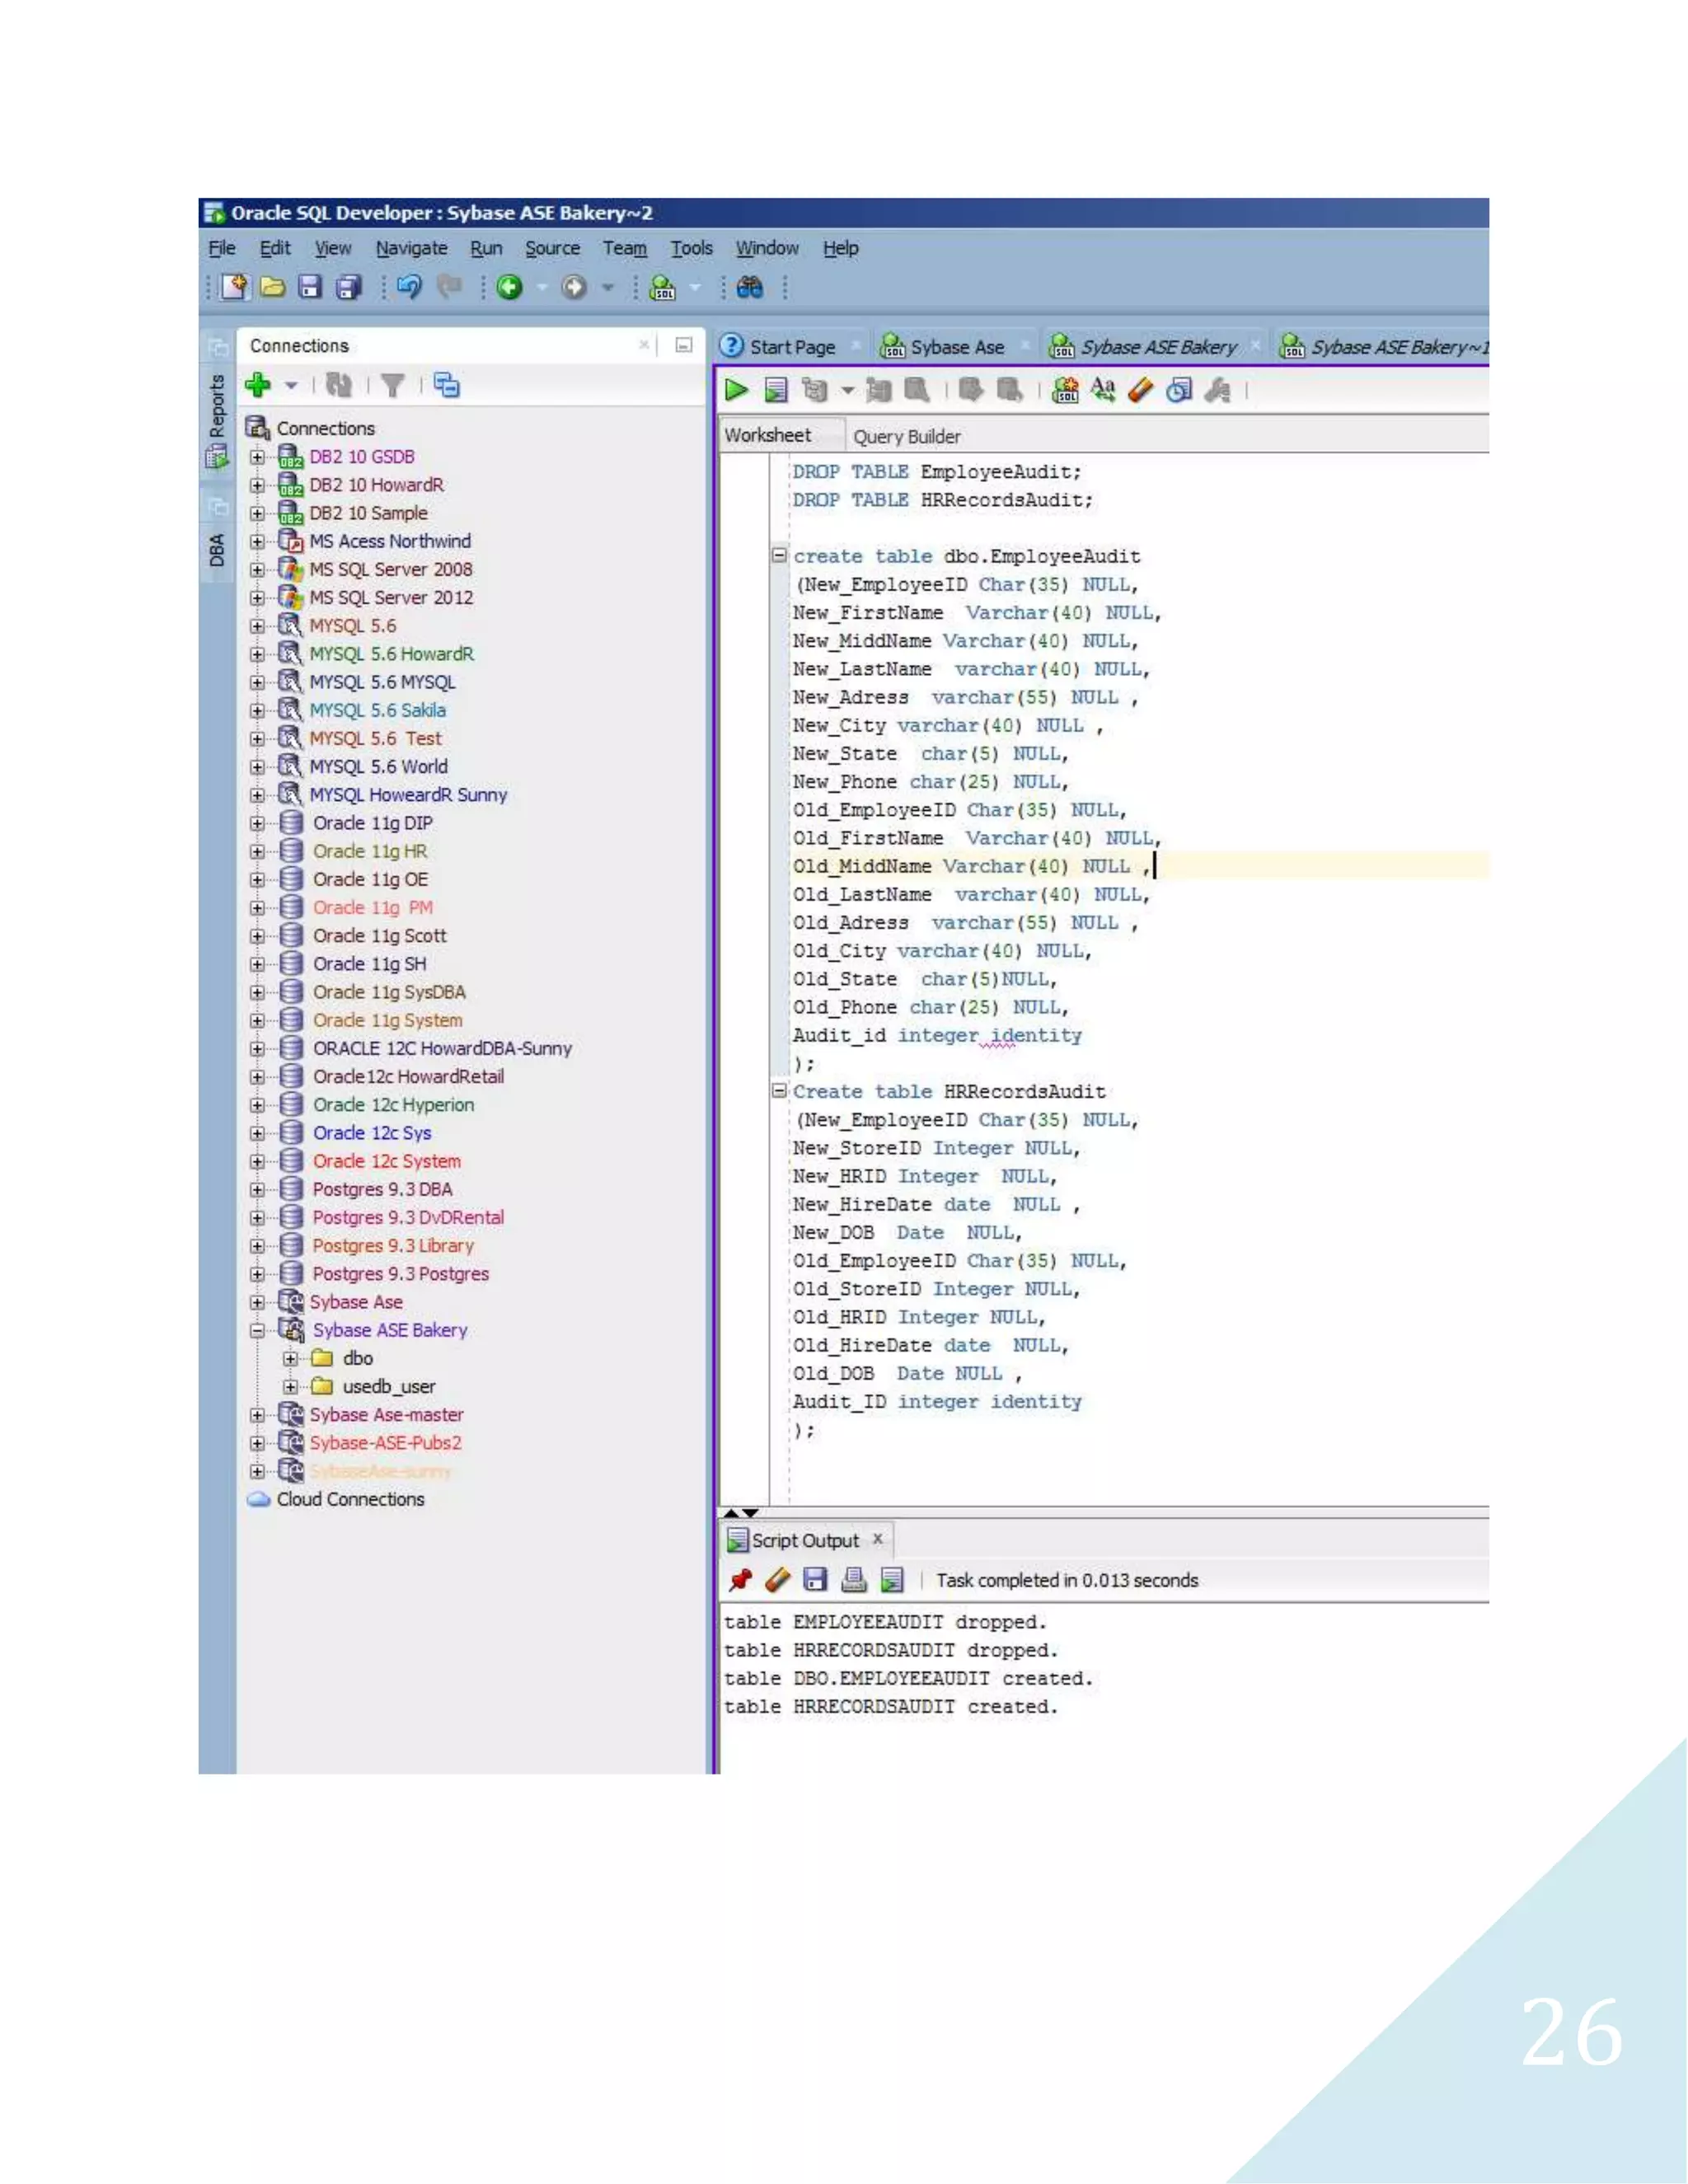The width and height of the screenshot is (1688, 2184).
Task: Close the Script Output tab
Action: click(878, 1539)
